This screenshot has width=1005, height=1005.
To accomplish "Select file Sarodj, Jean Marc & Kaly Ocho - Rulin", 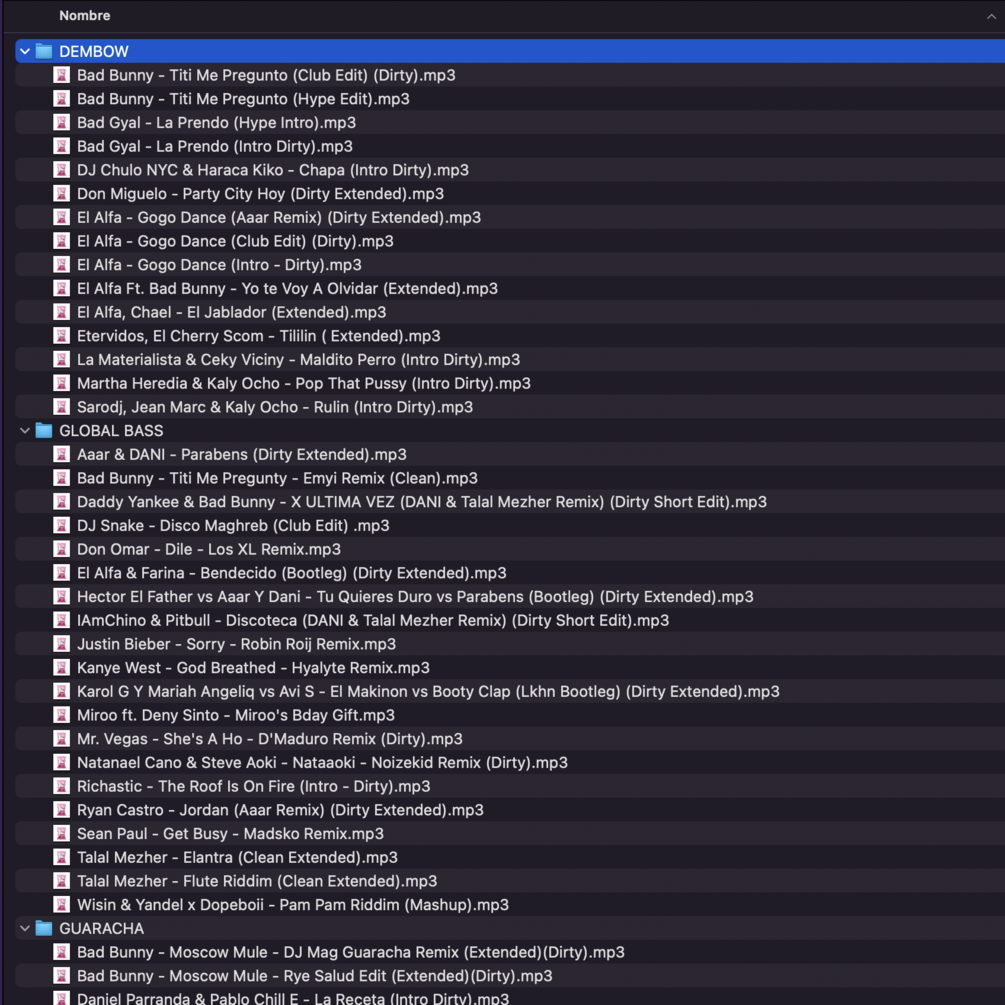I will [x=275, y=407].
